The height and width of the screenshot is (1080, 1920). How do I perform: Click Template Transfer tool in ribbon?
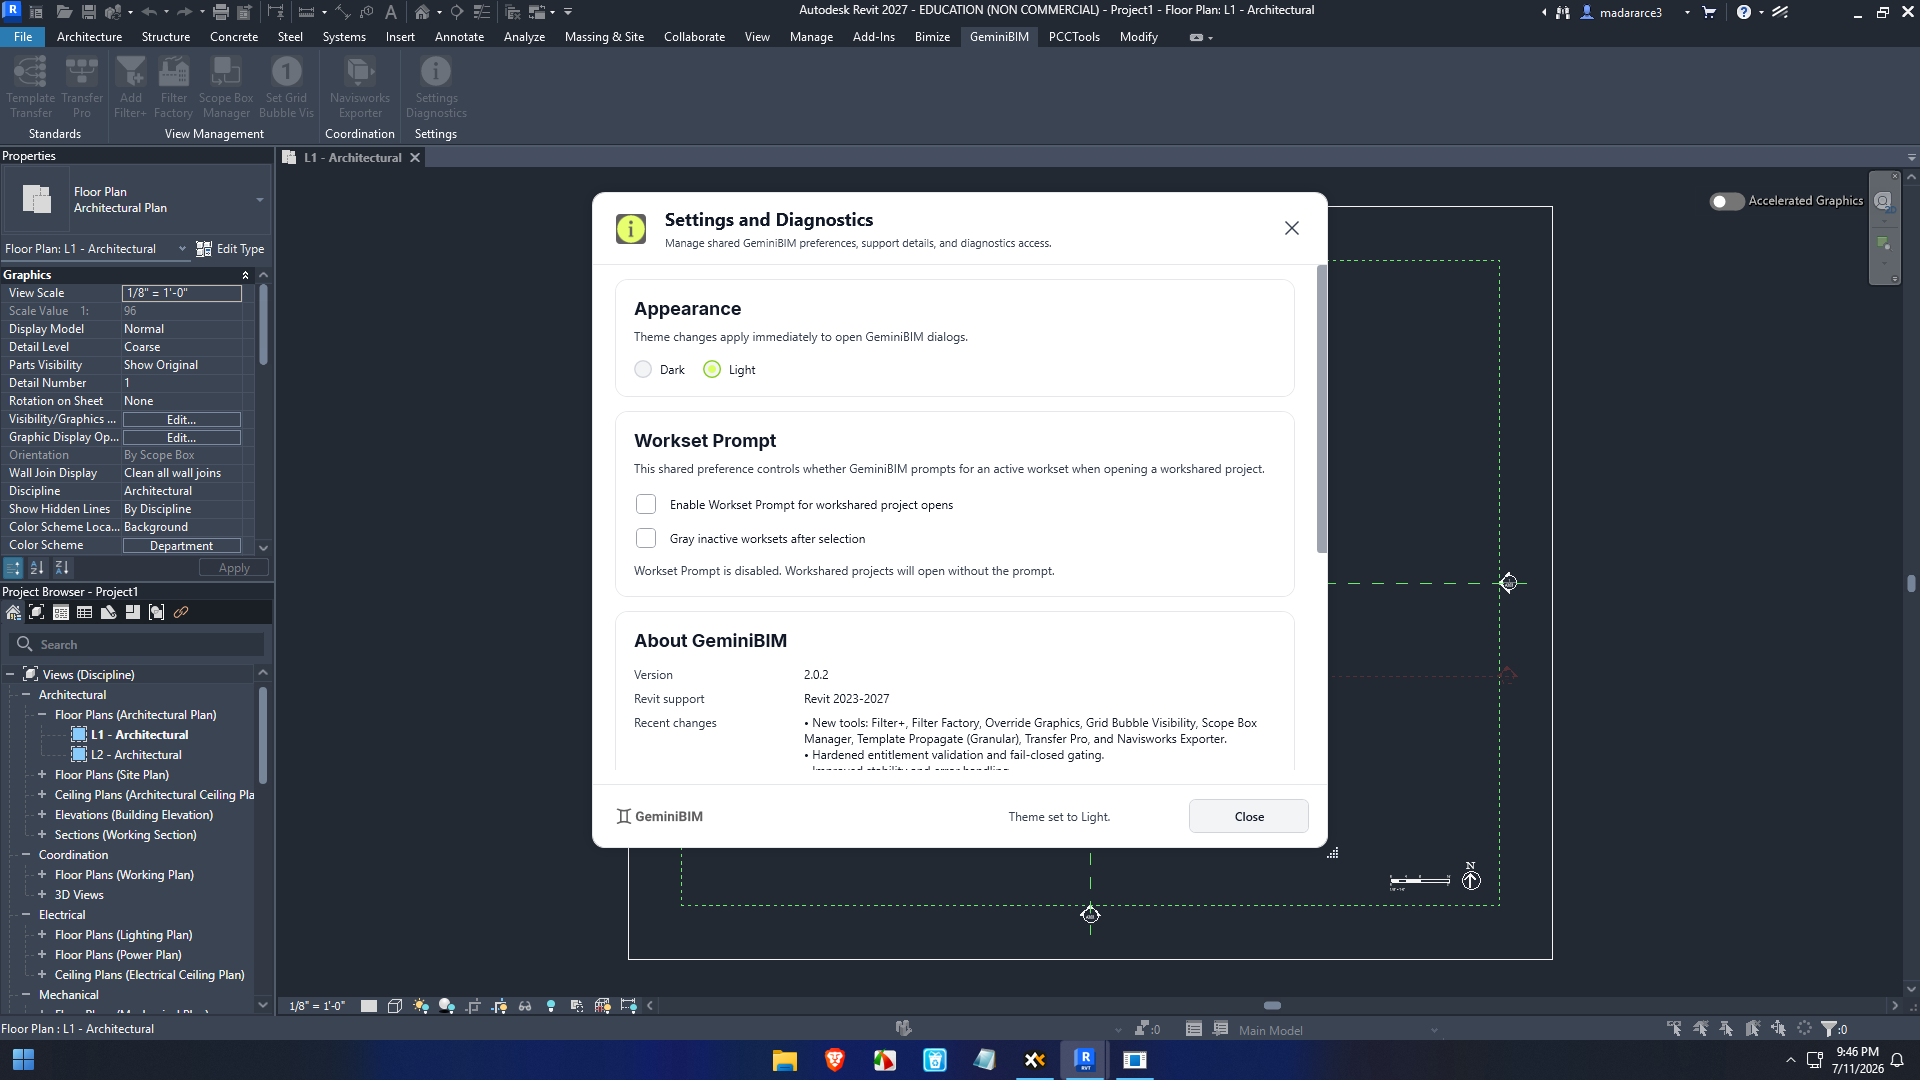[x=30, y=87]
